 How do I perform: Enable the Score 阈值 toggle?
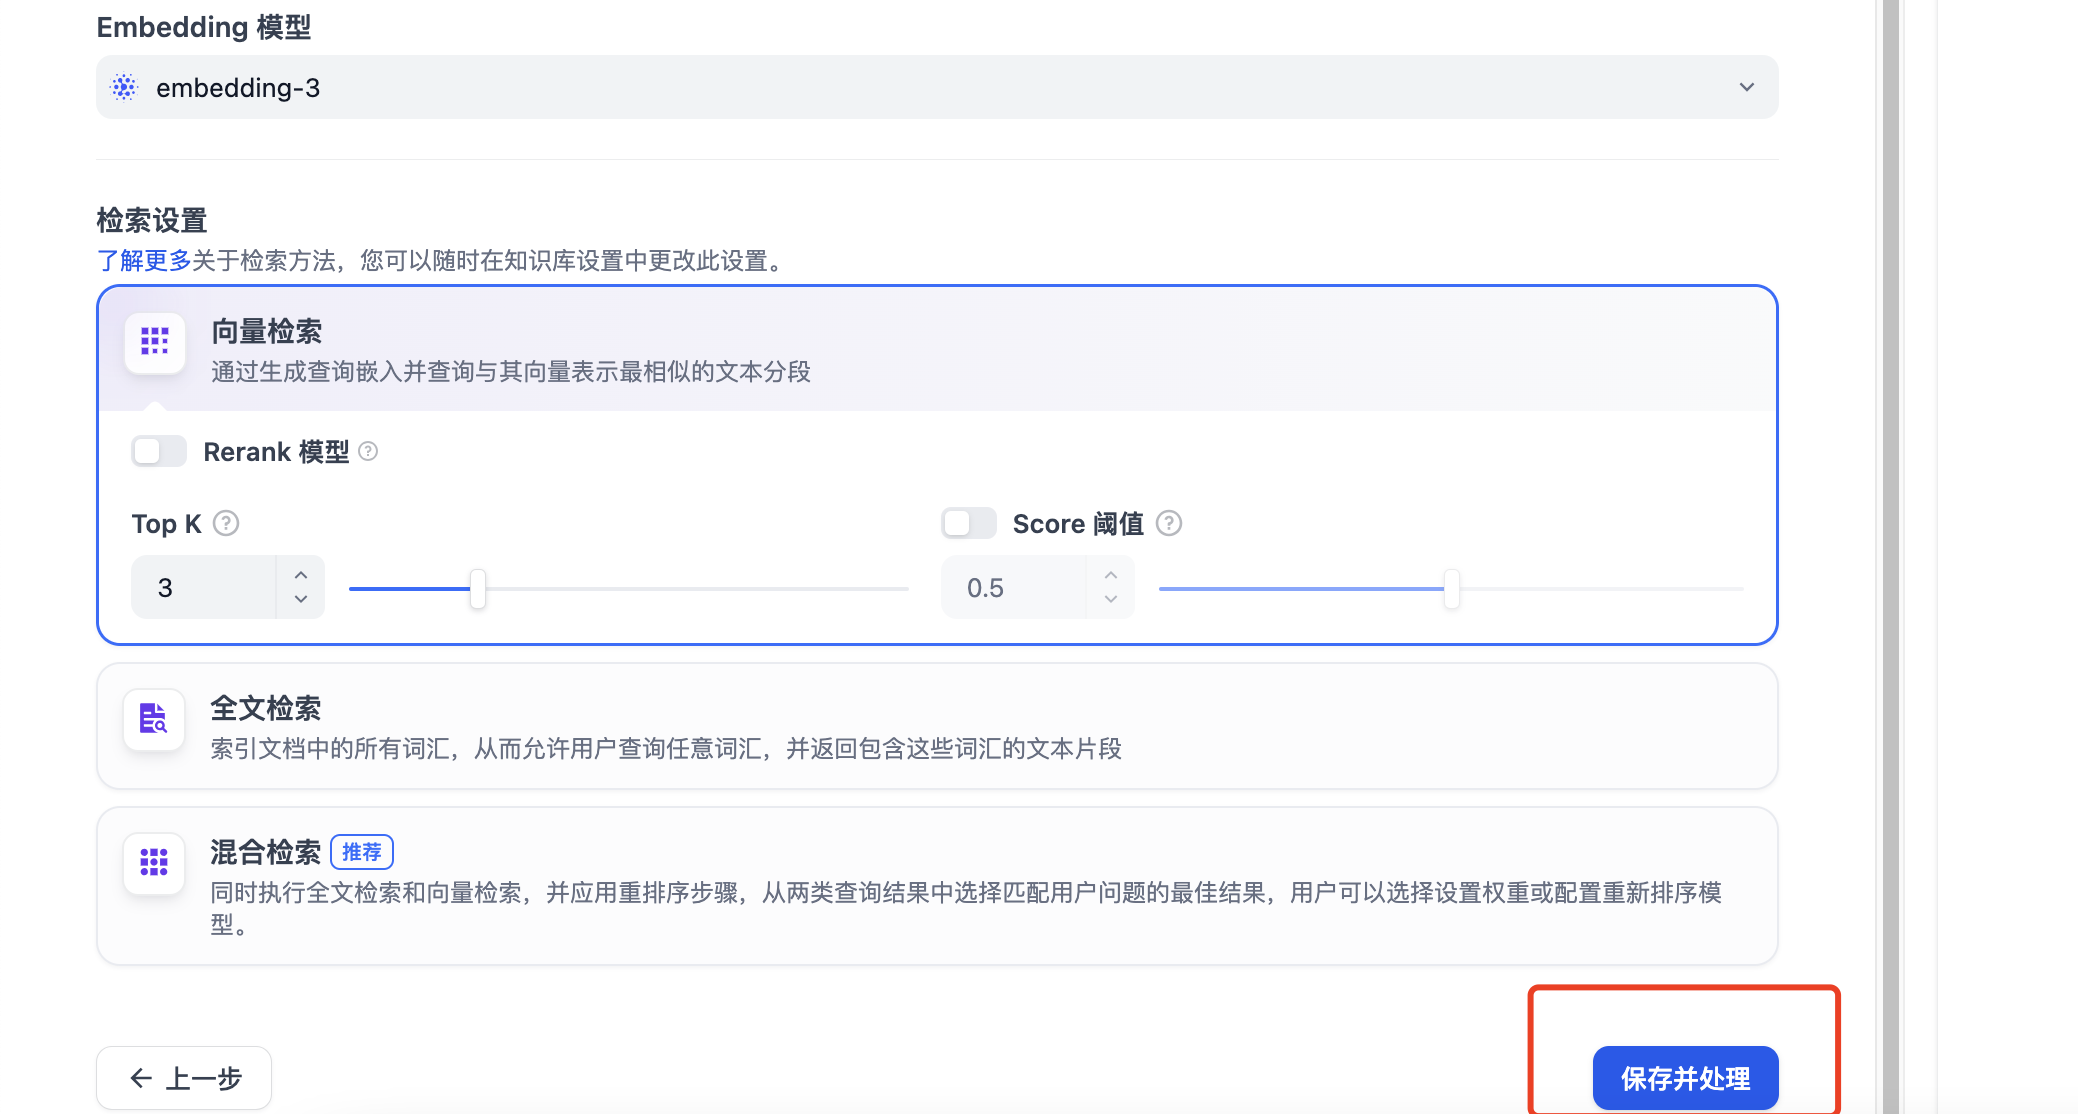tap(968, 524)
